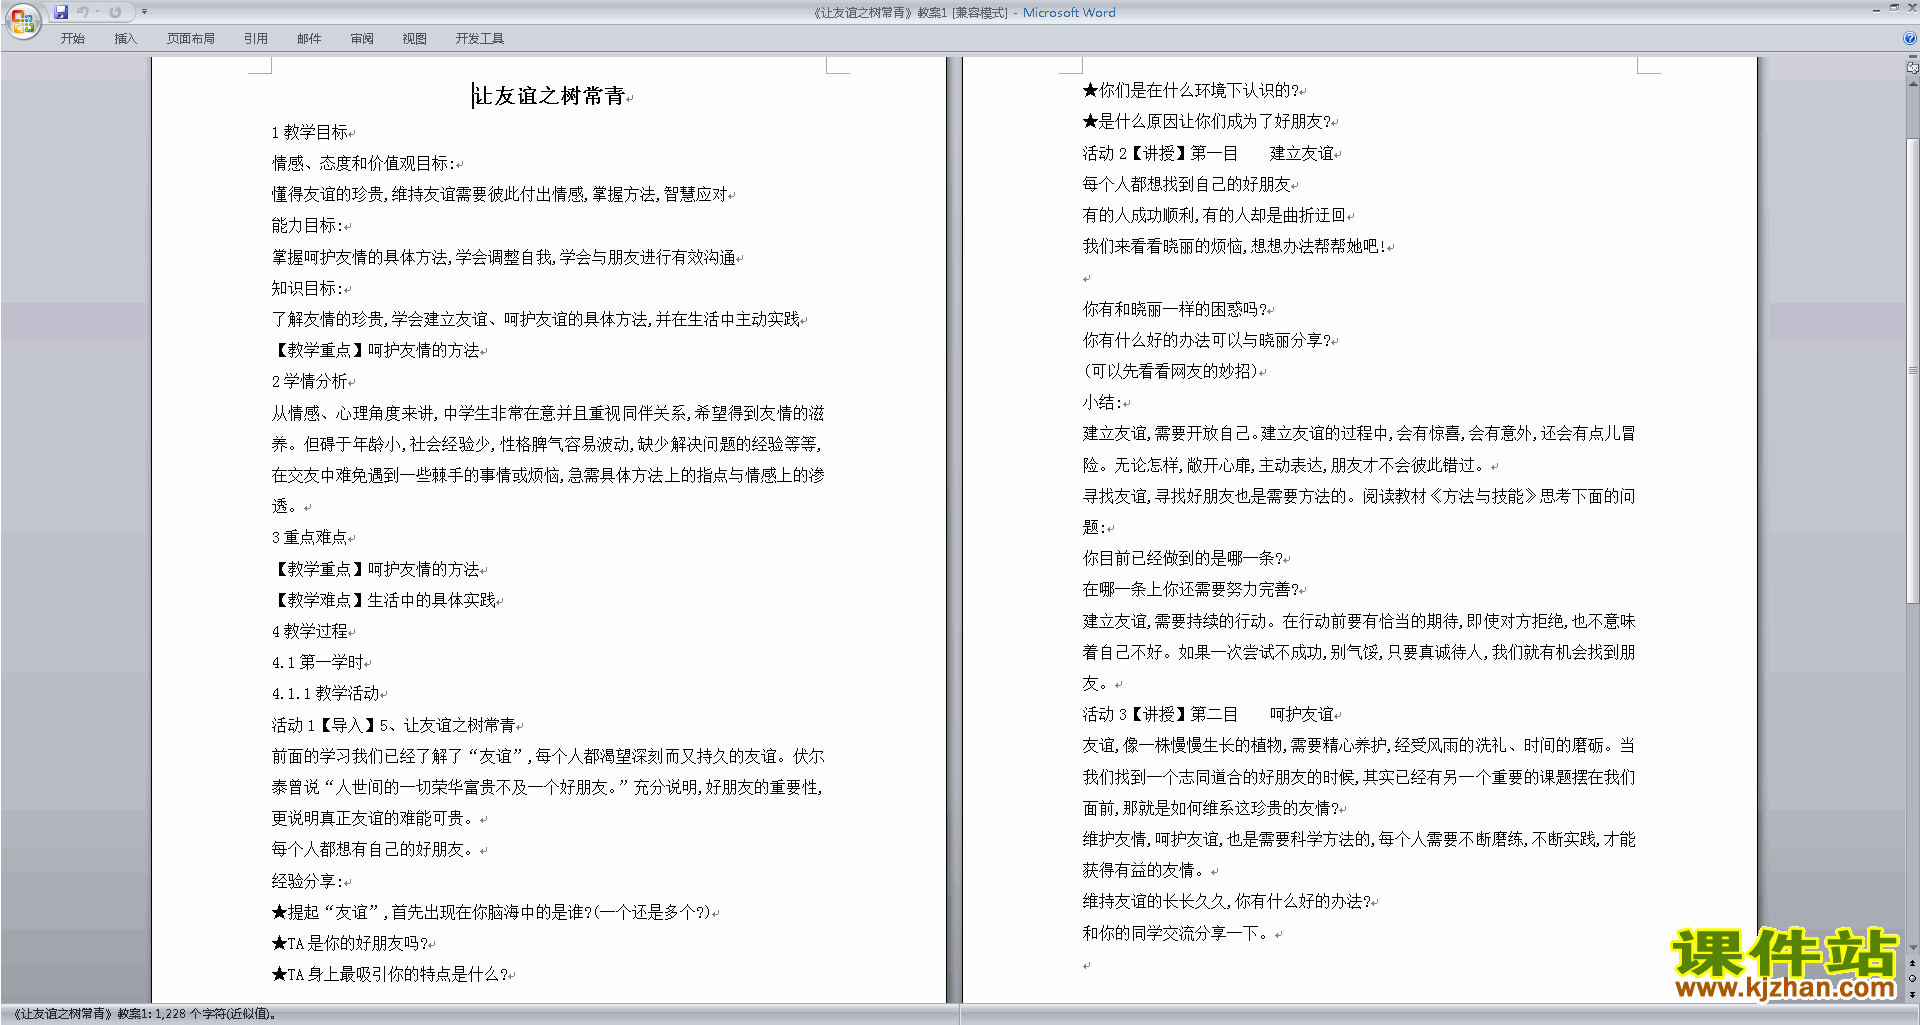1920x1025 pixels.
Task: Go to the 邮件 ribbon tab
Action: [x=309, y=39]
